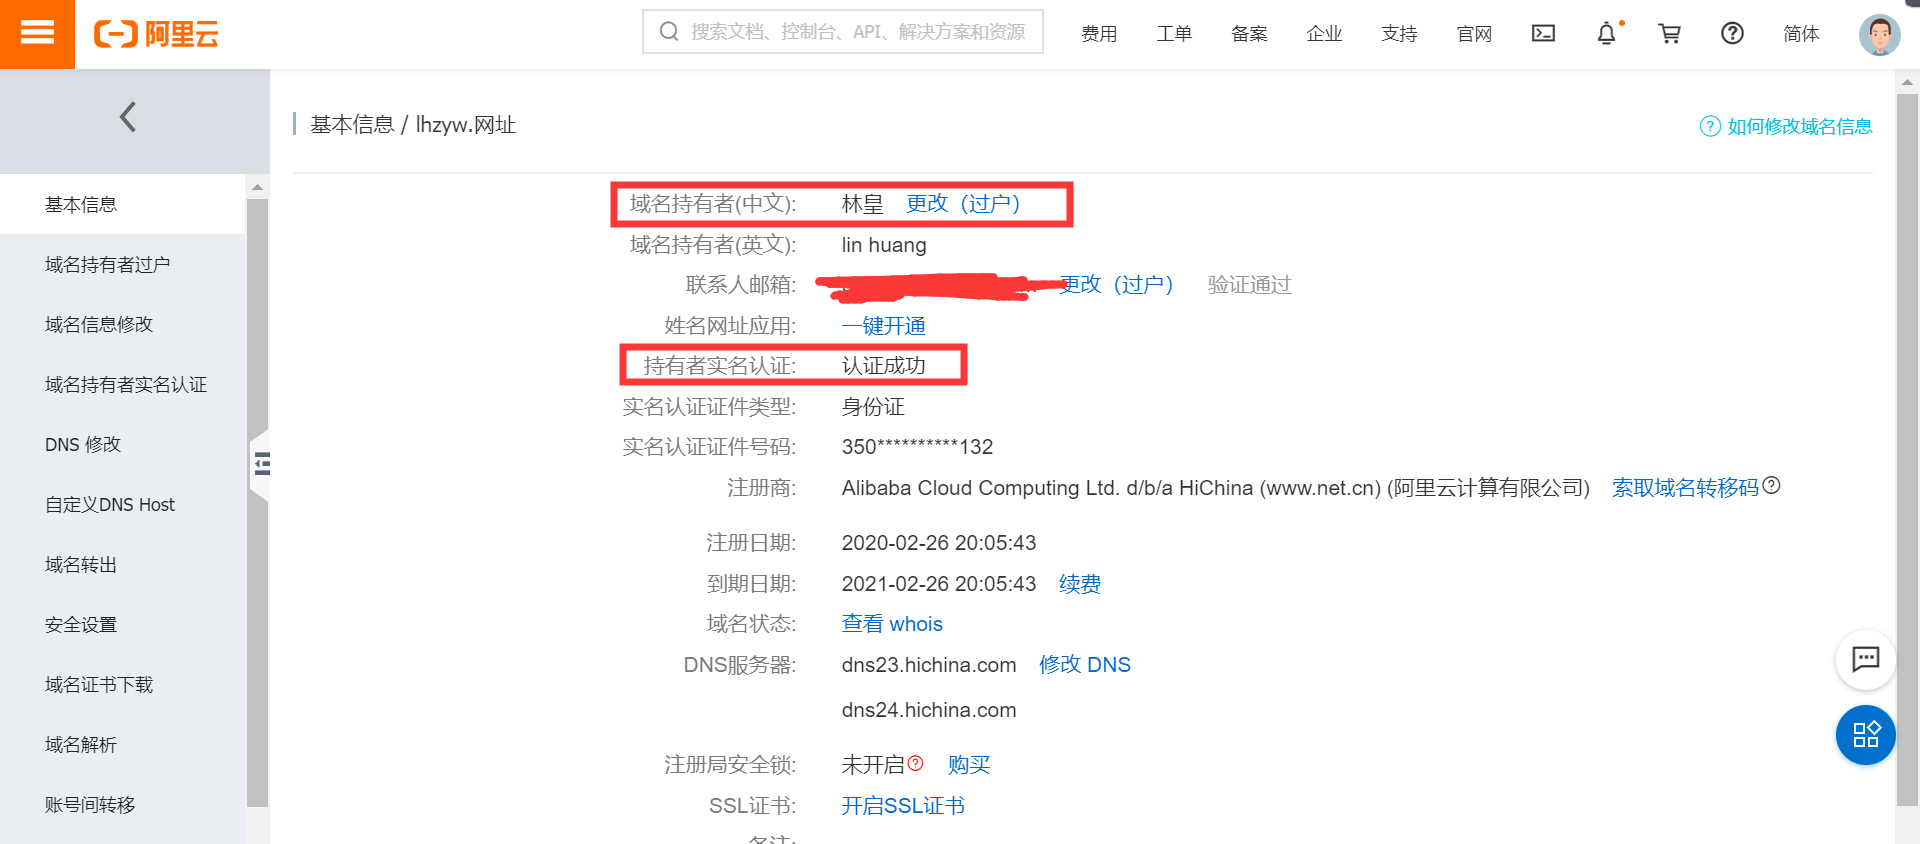Click 续费 to renew the domain
Image resolution: width=1920 pixels, height=844 pixels.
[1080, 584]
